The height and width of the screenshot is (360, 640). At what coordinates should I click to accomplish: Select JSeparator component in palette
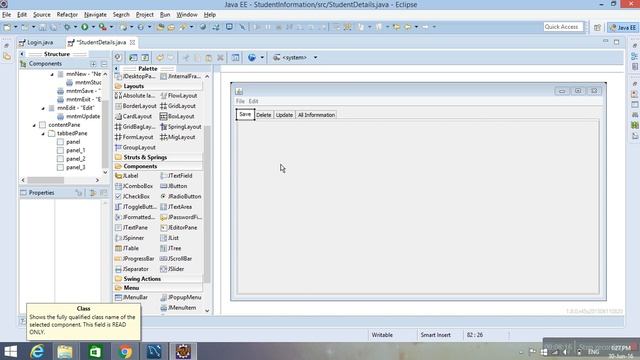(132, 269)
